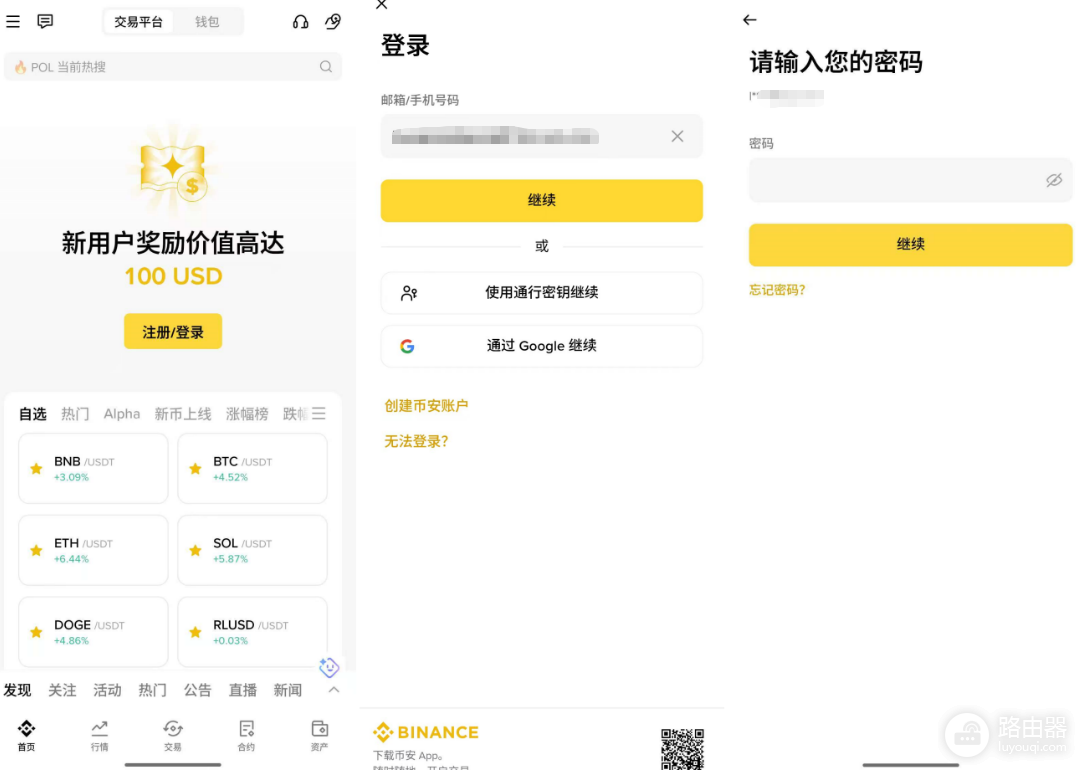Clear the email/phone field with X icon
Screen dimensions: 1085x775
tap(677, 136)
